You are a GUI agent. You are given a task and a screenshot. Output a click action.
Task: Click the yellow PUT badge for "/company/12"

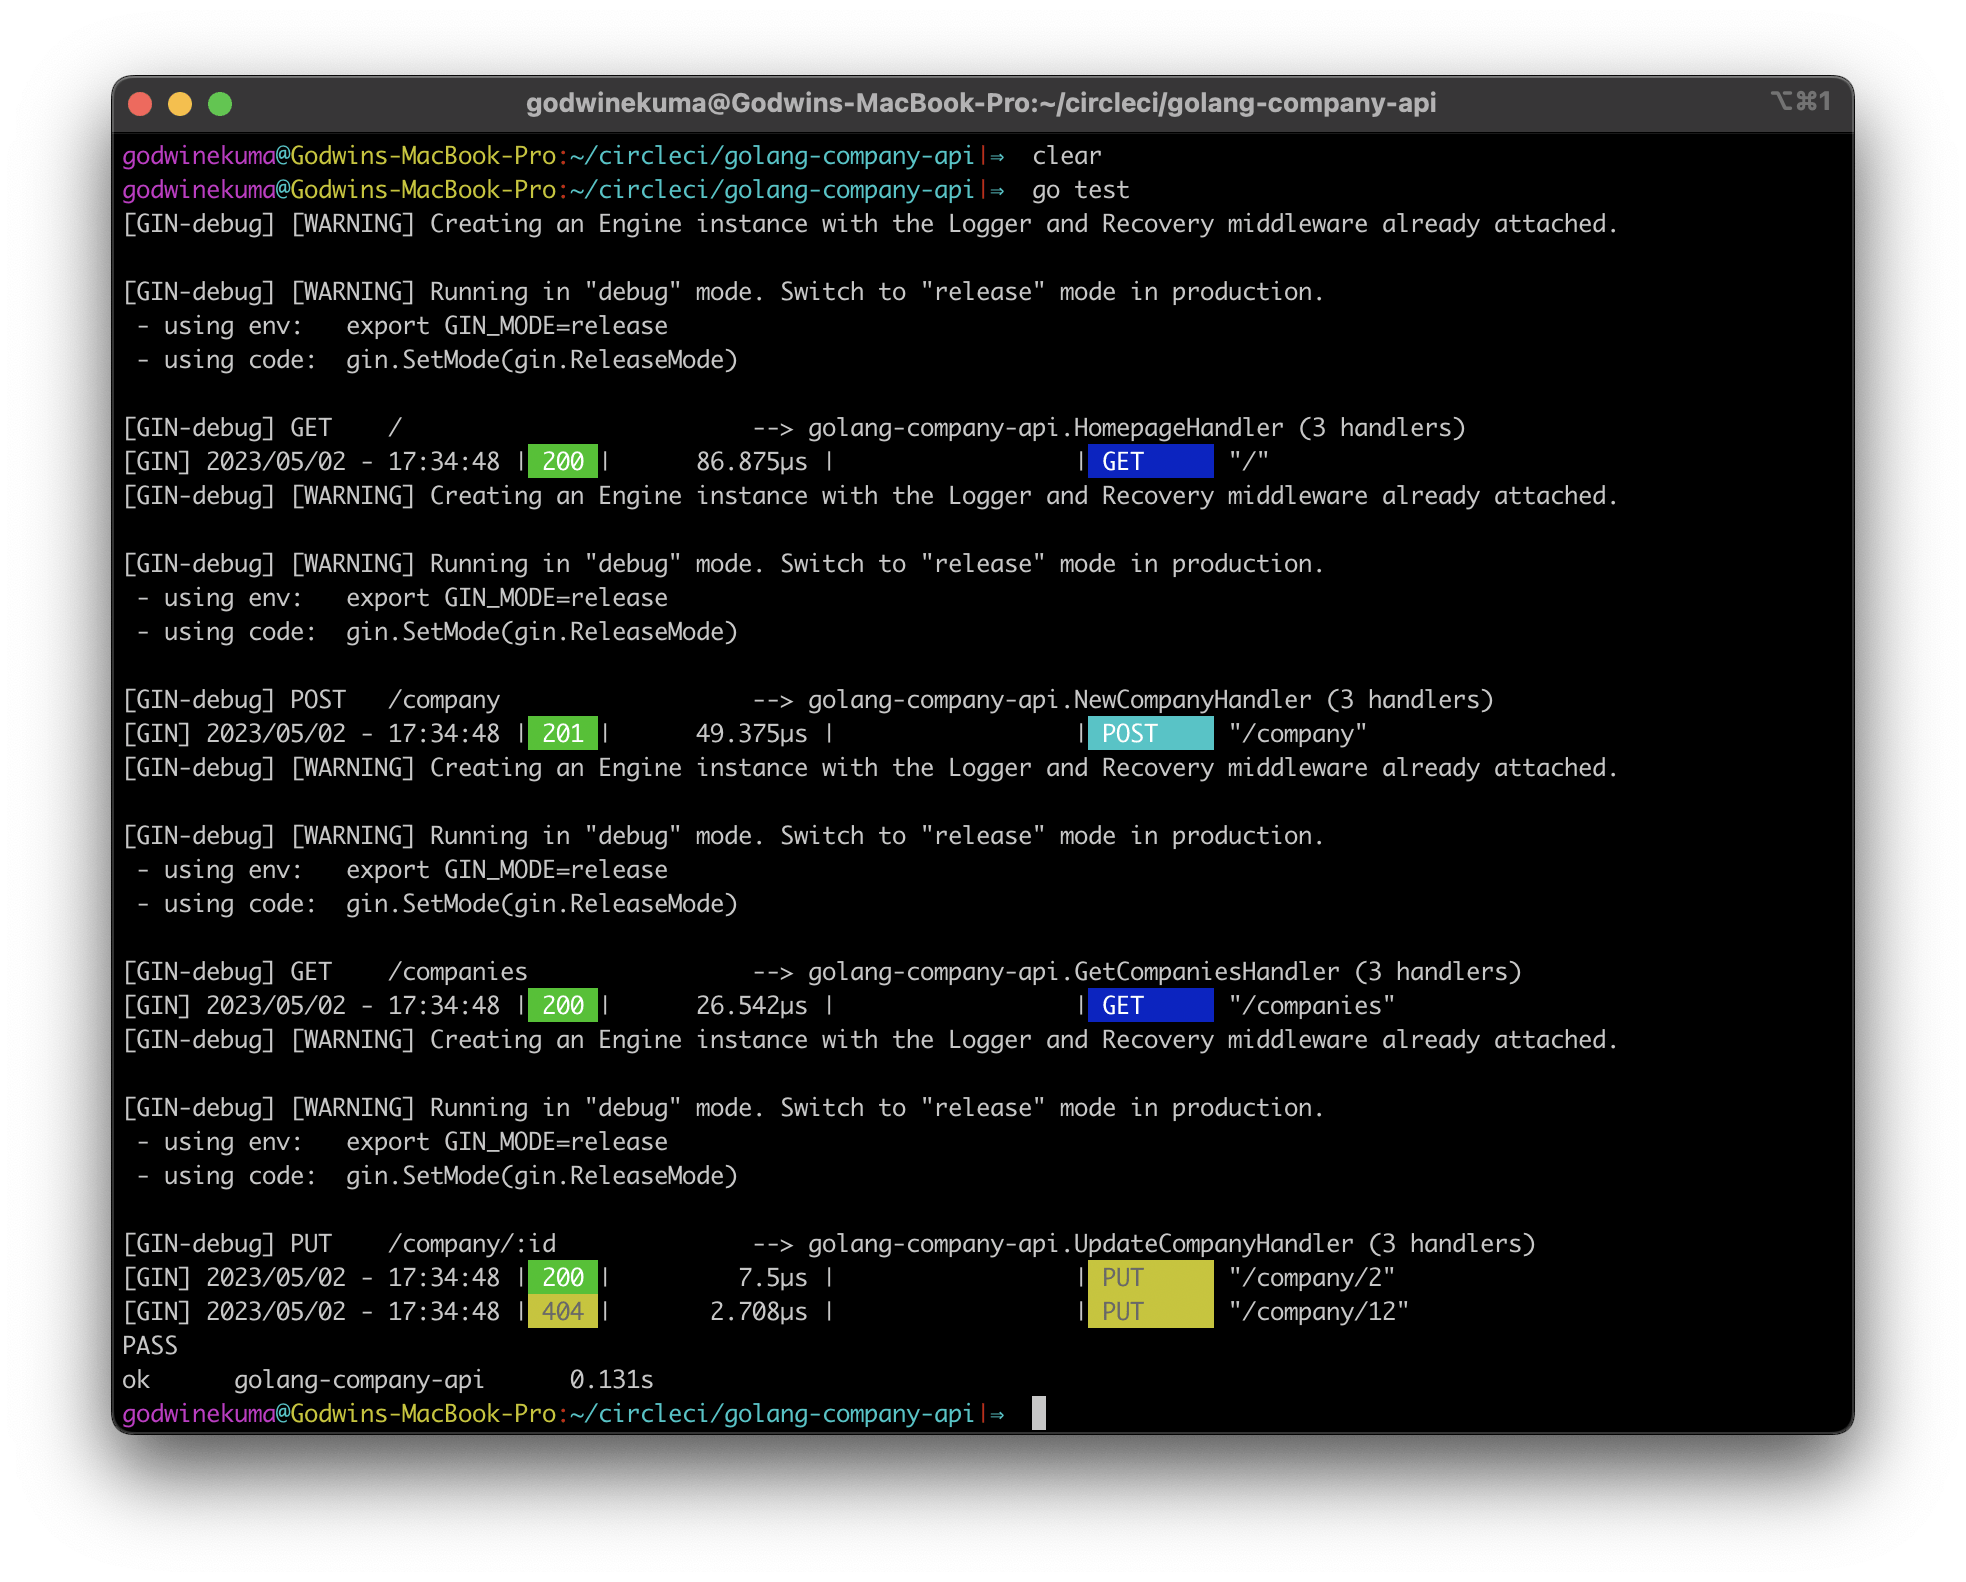pyautogui.click(x=1150, y=1311)
